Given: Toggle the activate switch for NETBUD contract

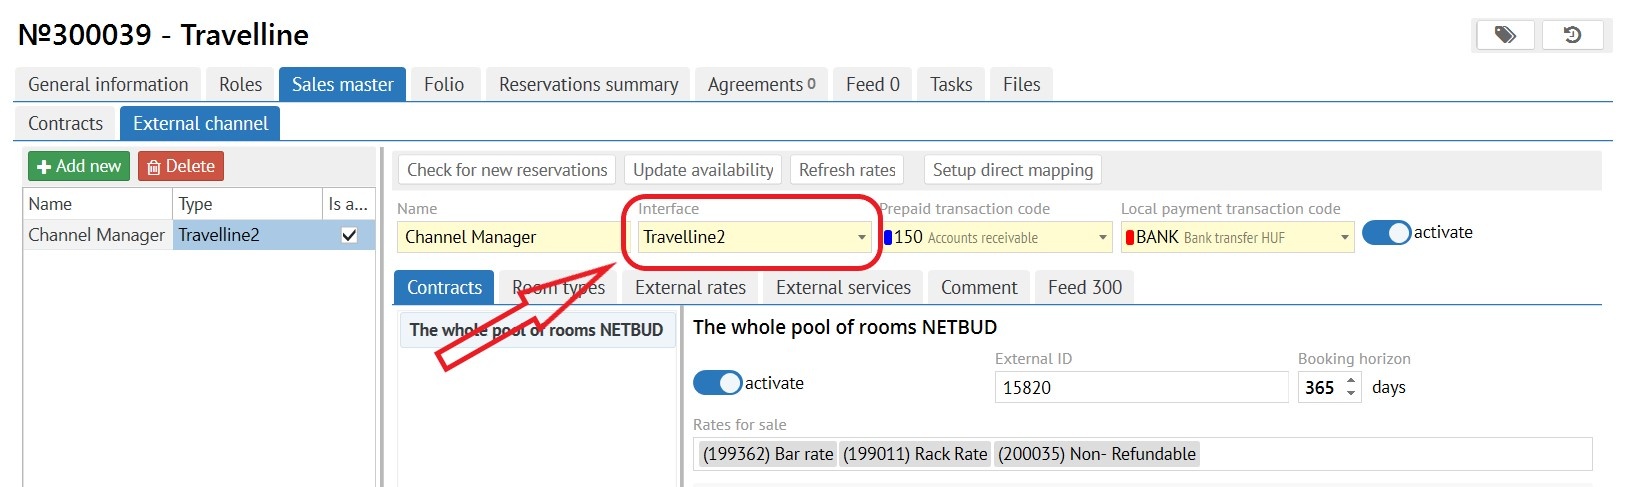Looking at the screenshot, I should [x=717, y=383].
